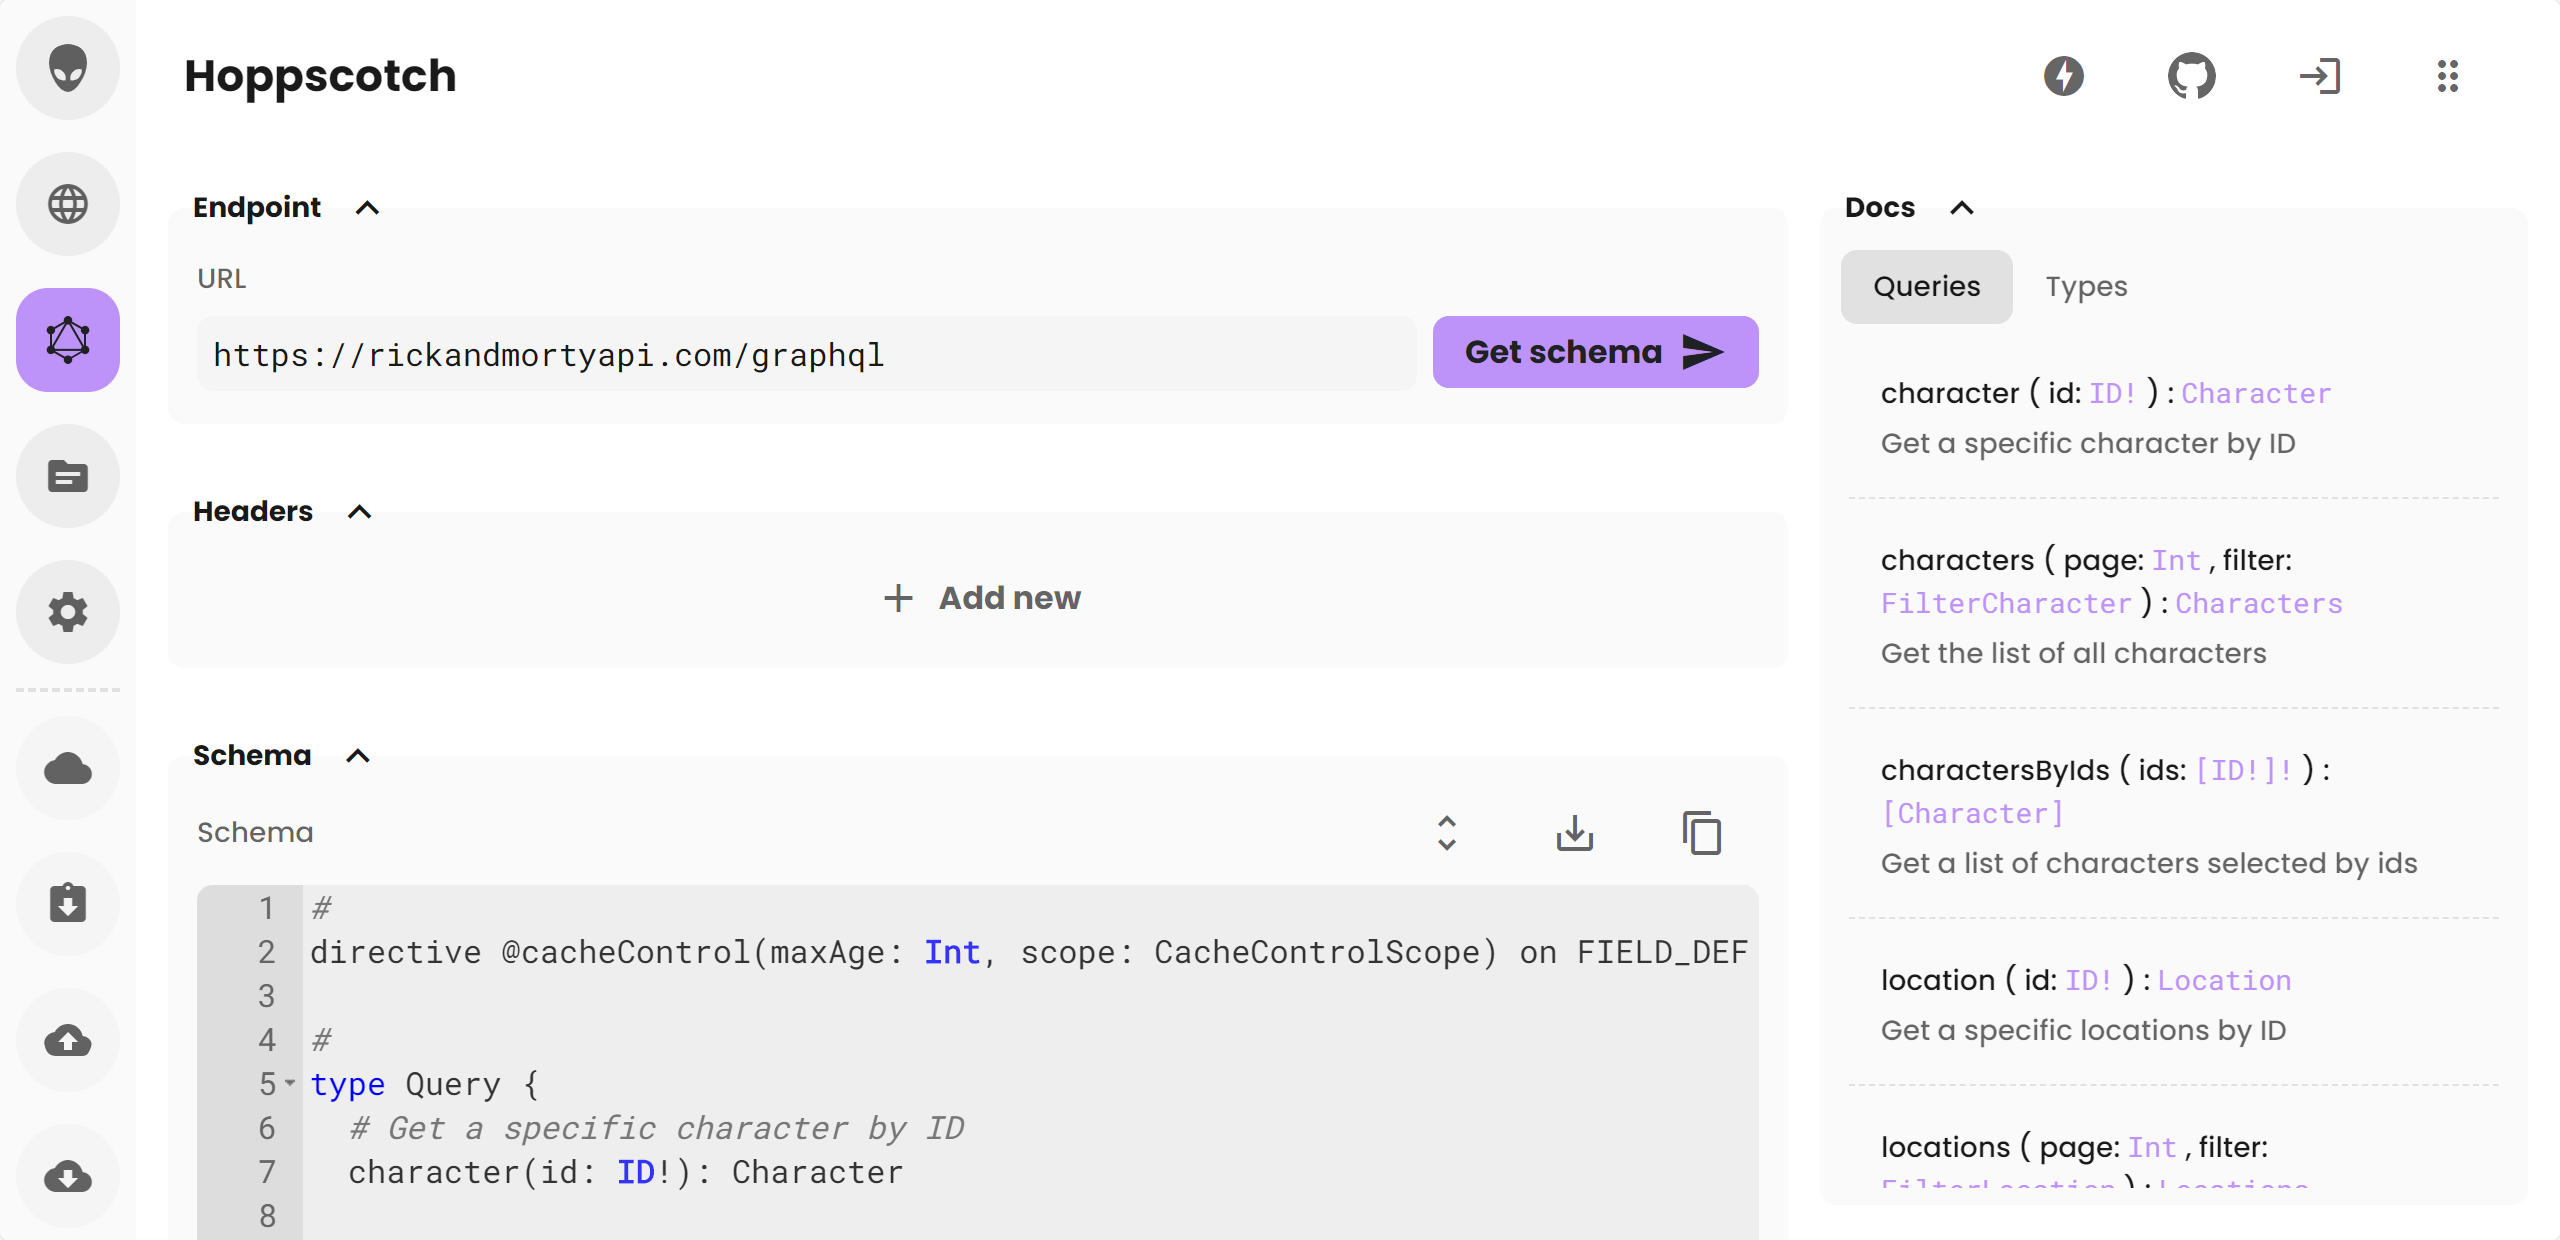Toggle the schema editor expand arrows
This screenshot has width=2560, height=1240.
pos(1447,833)
